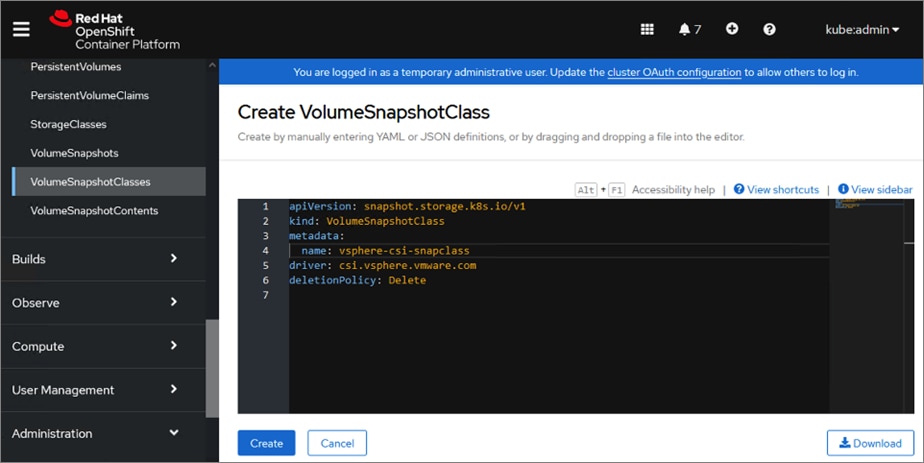Image resolution: width=924 pixels, height=463 pixels.
Task: Toggle the hamburger navigation menu
Action: click(21, 29)
